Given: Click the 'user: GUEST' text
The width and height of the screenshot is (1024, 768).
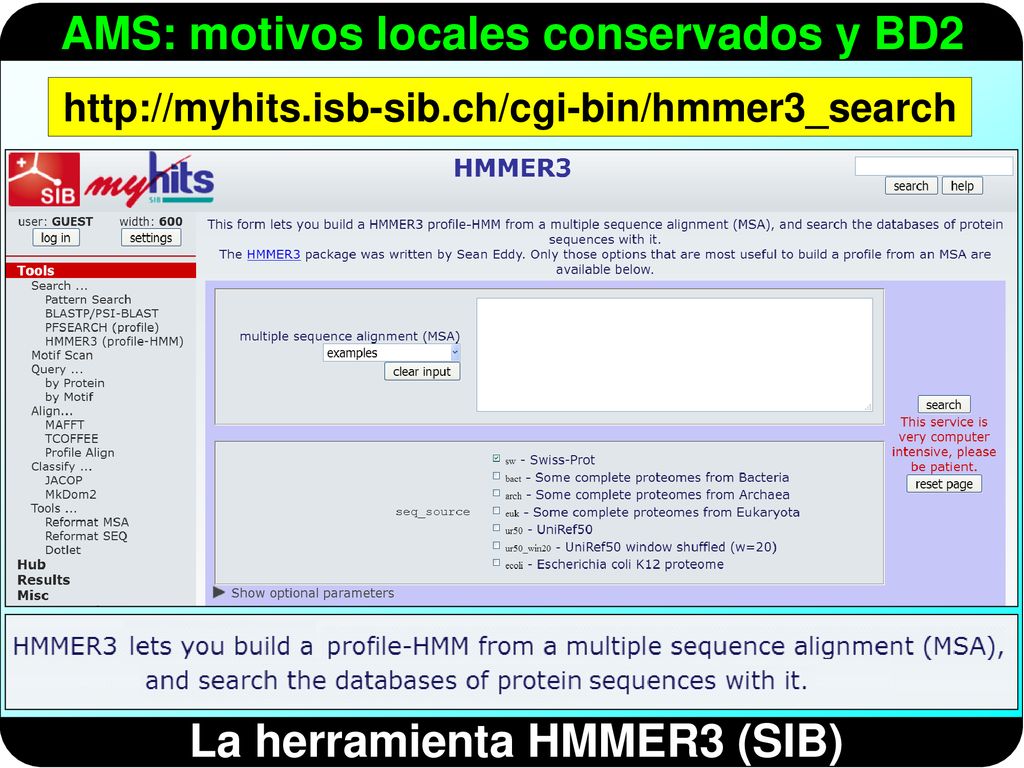Looking at the screenshot, I should pyautogui.click(x=56, y=221).
